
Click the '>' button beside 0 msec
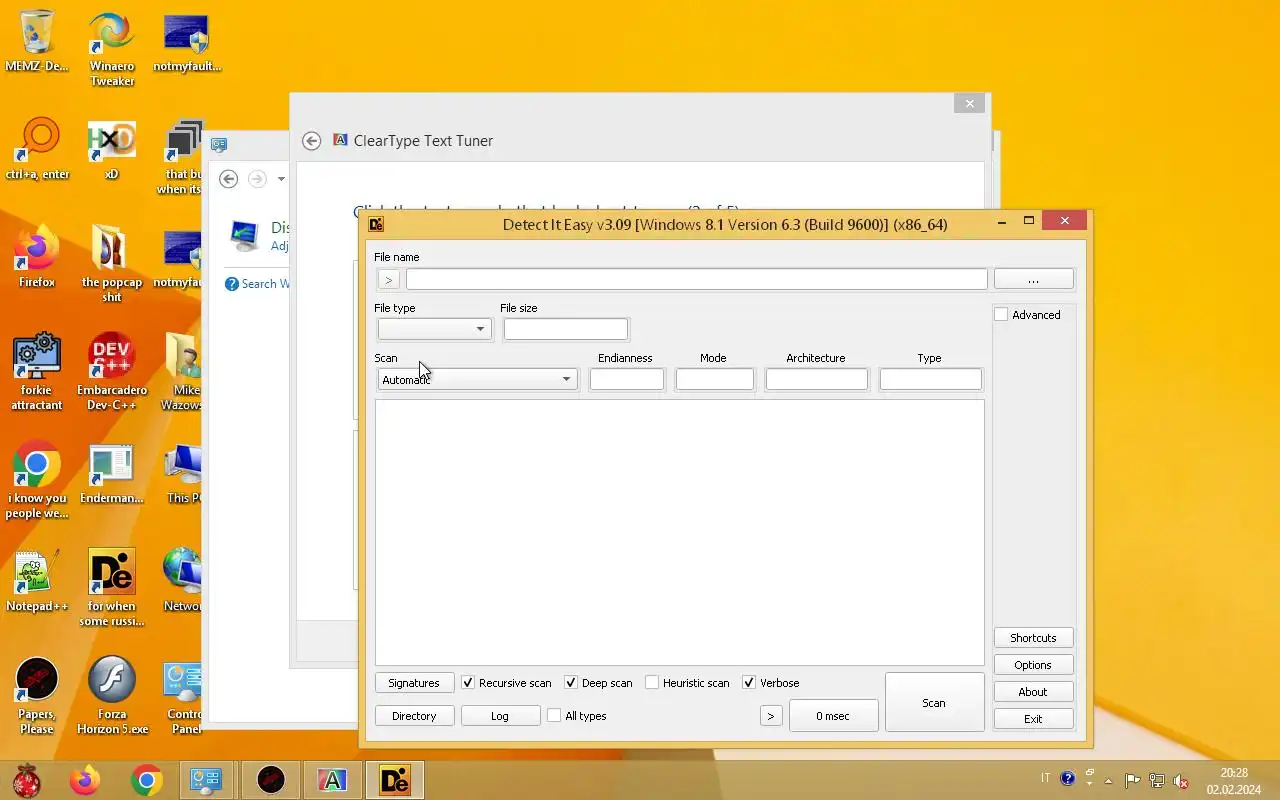coord(770,716)
